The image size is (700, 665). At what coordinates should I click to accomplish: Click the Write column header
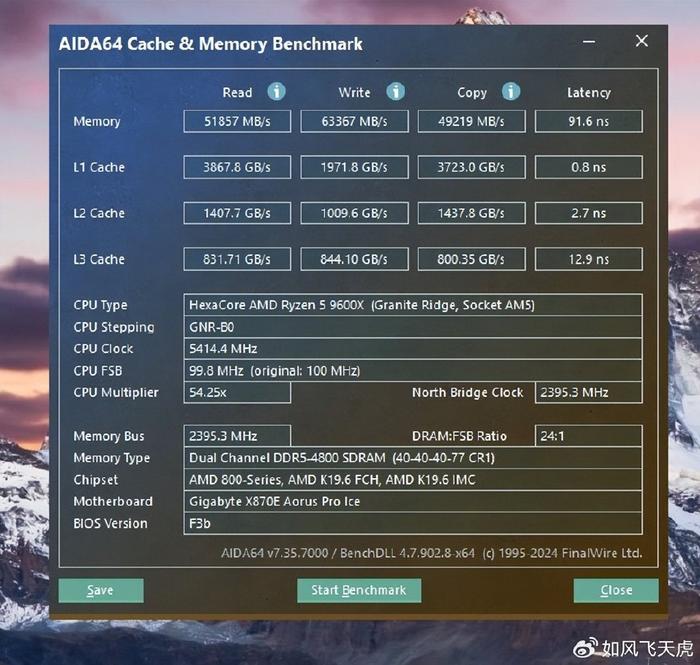[354, 92]
